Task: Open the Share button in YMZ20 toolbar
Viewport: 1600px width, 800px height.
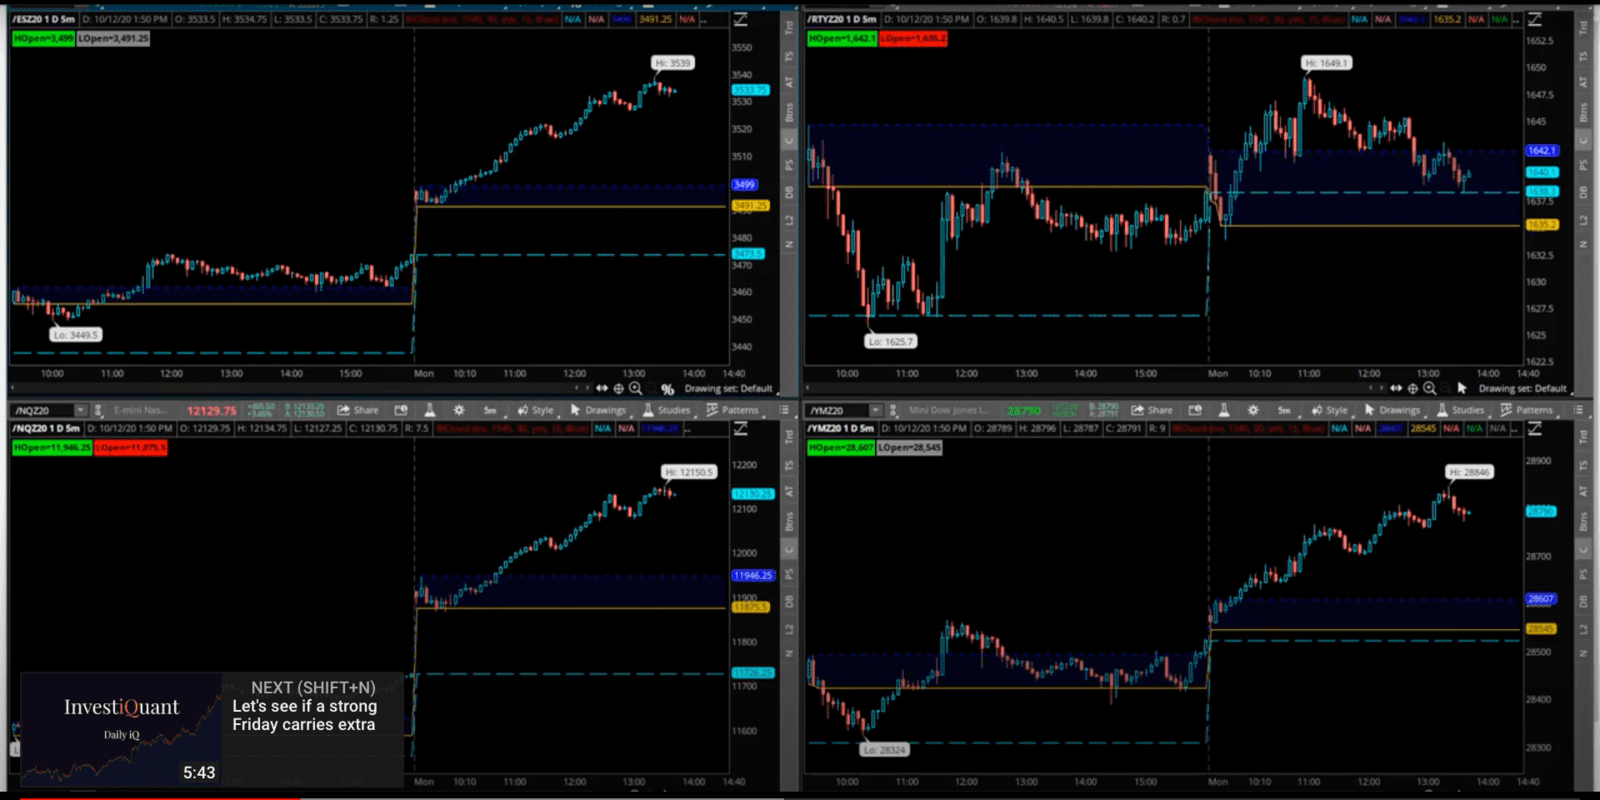Action: click(1152, 410)
